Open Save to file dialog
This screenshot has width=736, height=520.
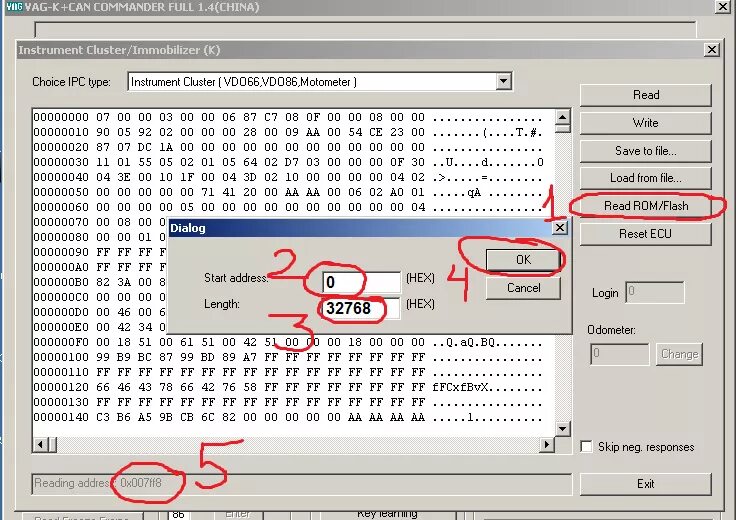(646, 151)
